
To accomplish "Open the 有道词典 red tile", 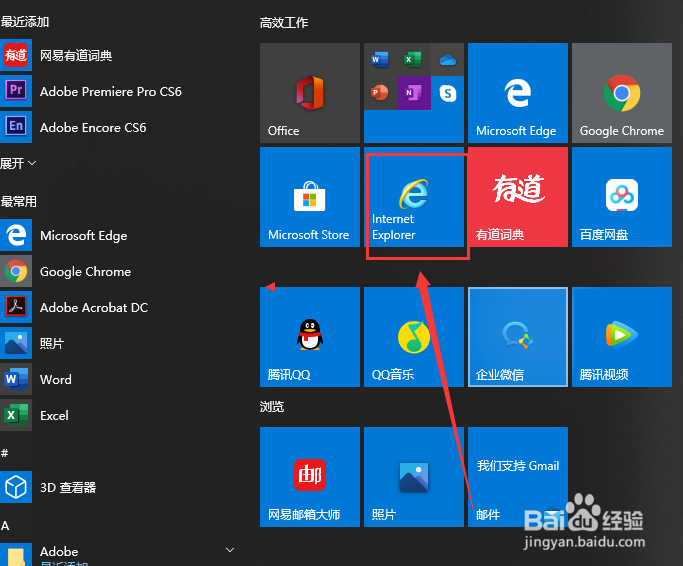I will [x=518, y=197].
